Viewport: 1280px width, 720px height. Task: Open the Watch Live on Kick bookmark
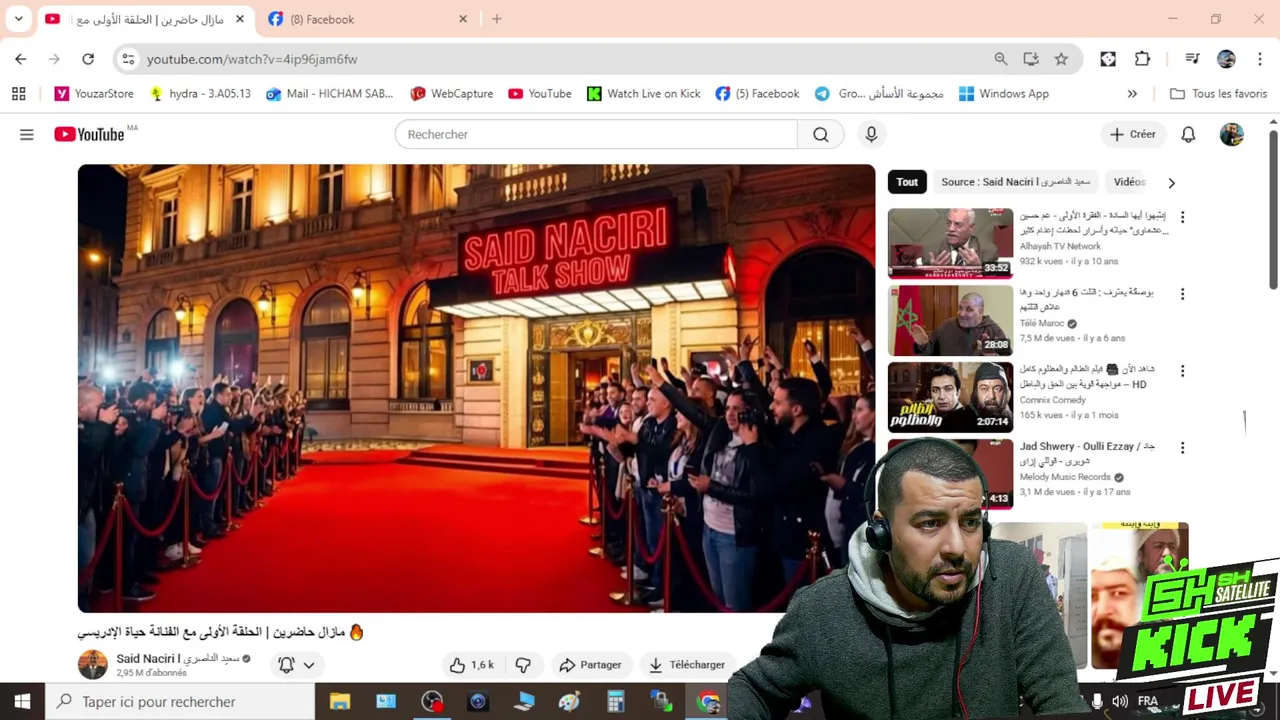pyautogui.click(x=643, y=94)
